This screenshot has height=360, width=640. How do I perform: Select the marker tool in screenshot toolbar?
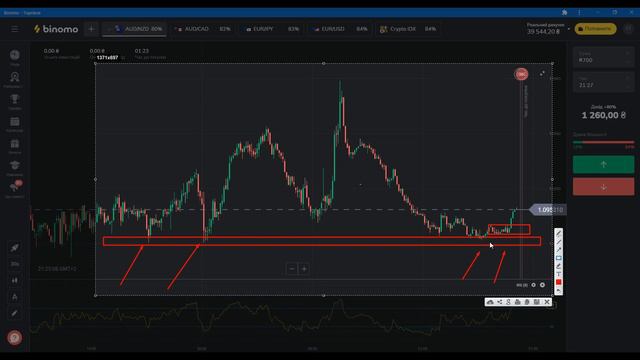(x=558, y=266)
